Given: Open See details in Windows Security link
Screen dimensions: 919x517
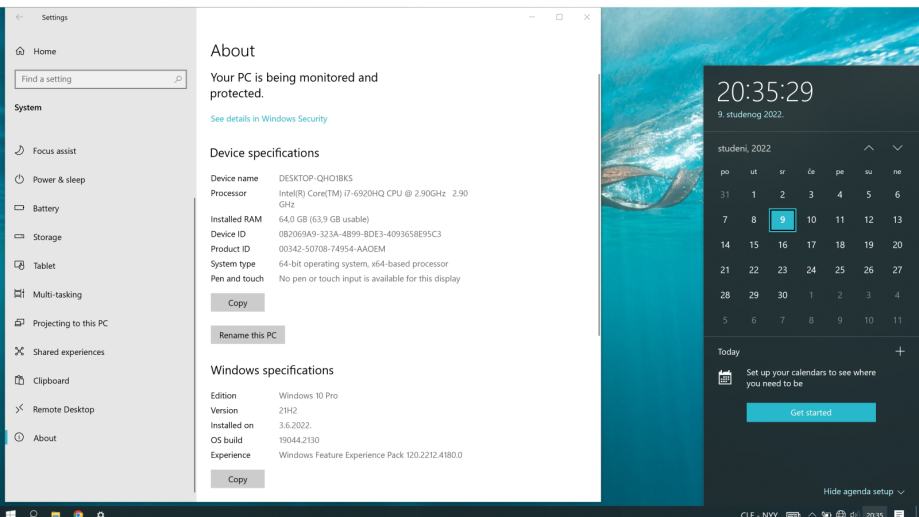Looking at the screenshot, I should pos(268,118).
